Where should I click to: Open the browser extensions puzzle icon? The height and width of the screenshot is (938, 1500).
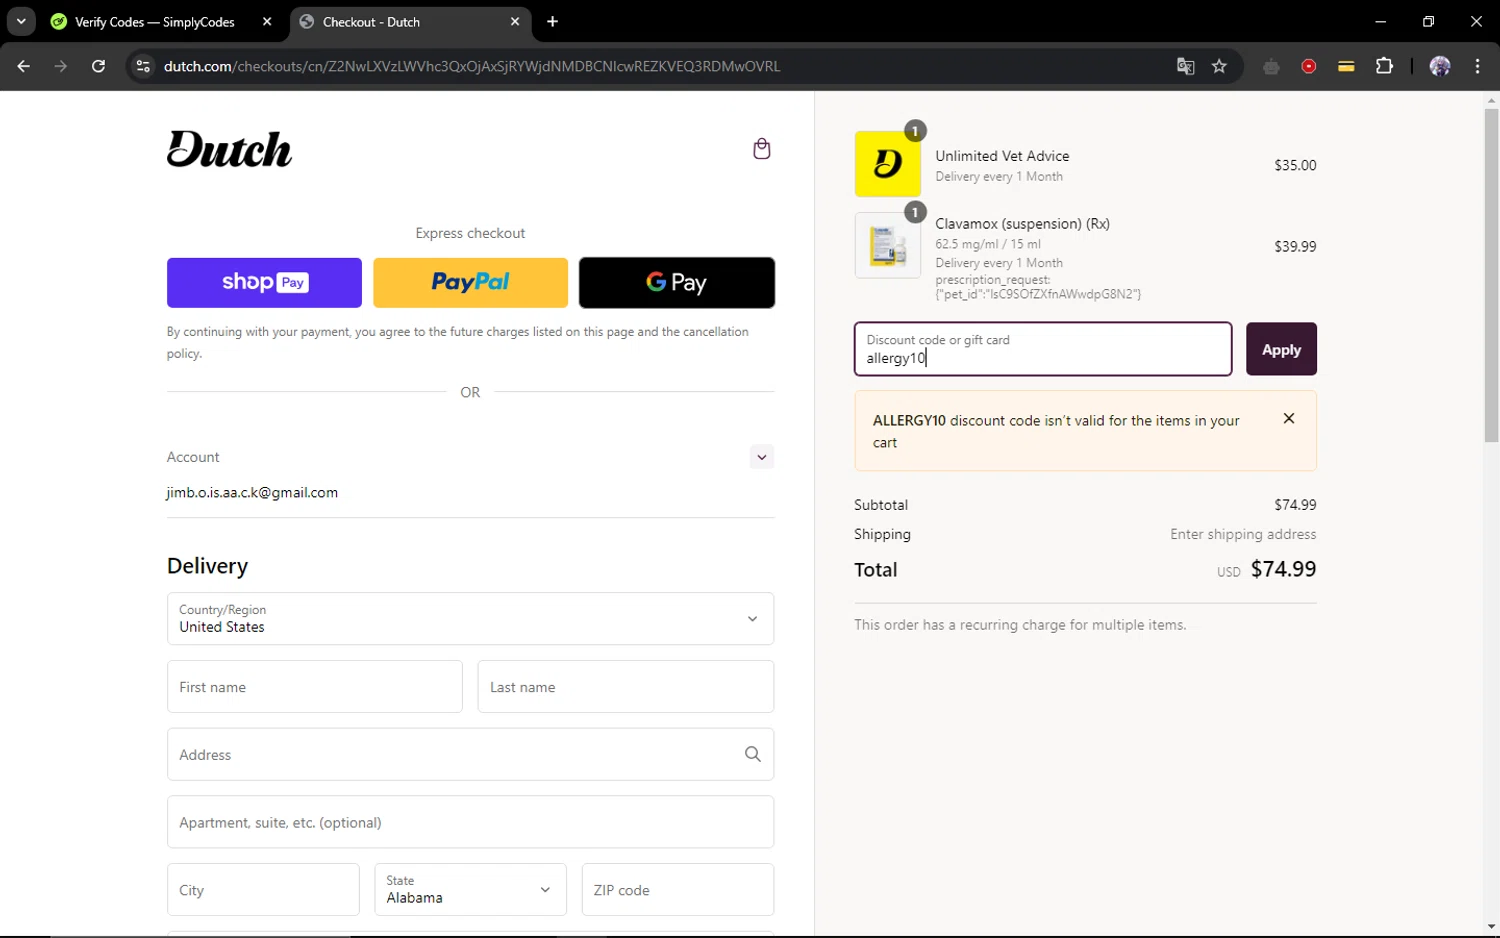[x=1384, y=66]
